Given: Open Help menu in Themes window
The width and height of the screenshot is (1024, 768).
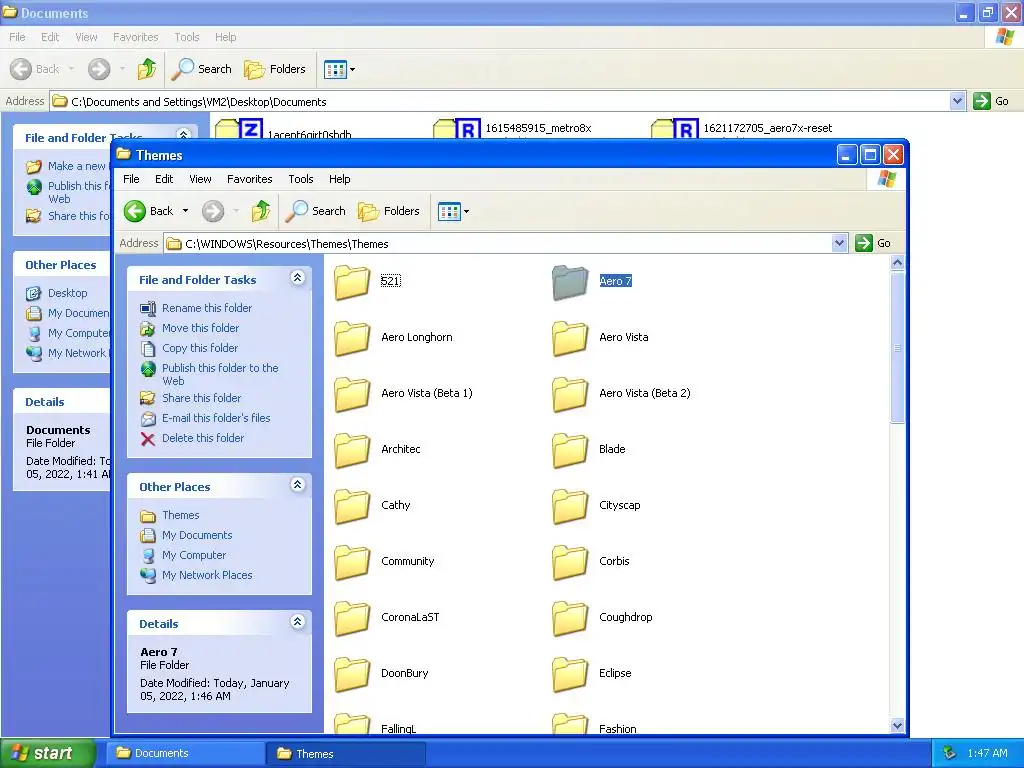Looking at the screenshot, I should pyautogui.click(x=339, y=179).
